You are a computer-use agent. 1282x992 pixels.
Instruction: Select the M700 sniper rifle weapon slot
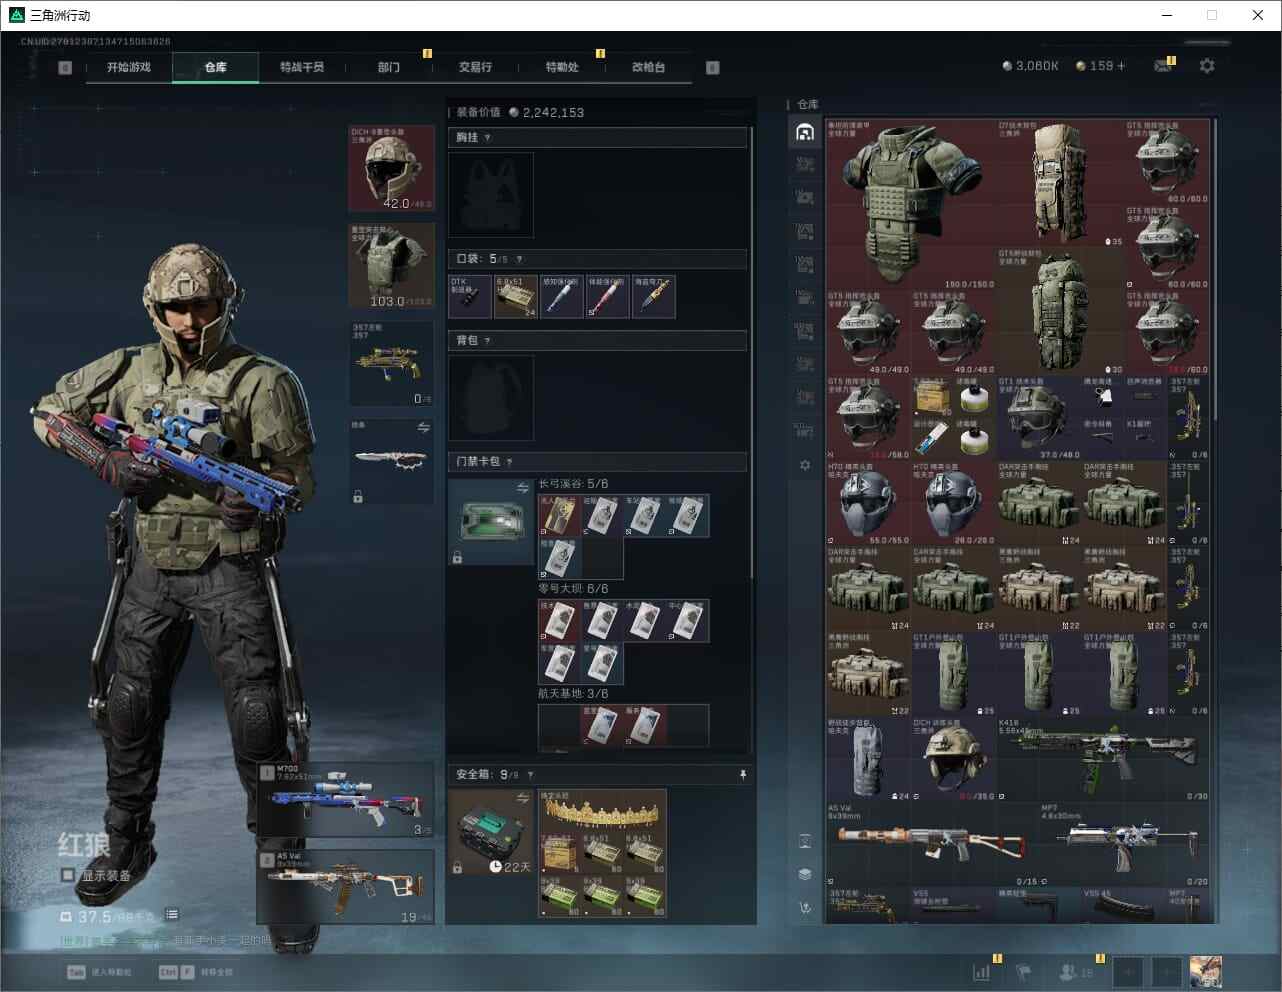(346, 801)
